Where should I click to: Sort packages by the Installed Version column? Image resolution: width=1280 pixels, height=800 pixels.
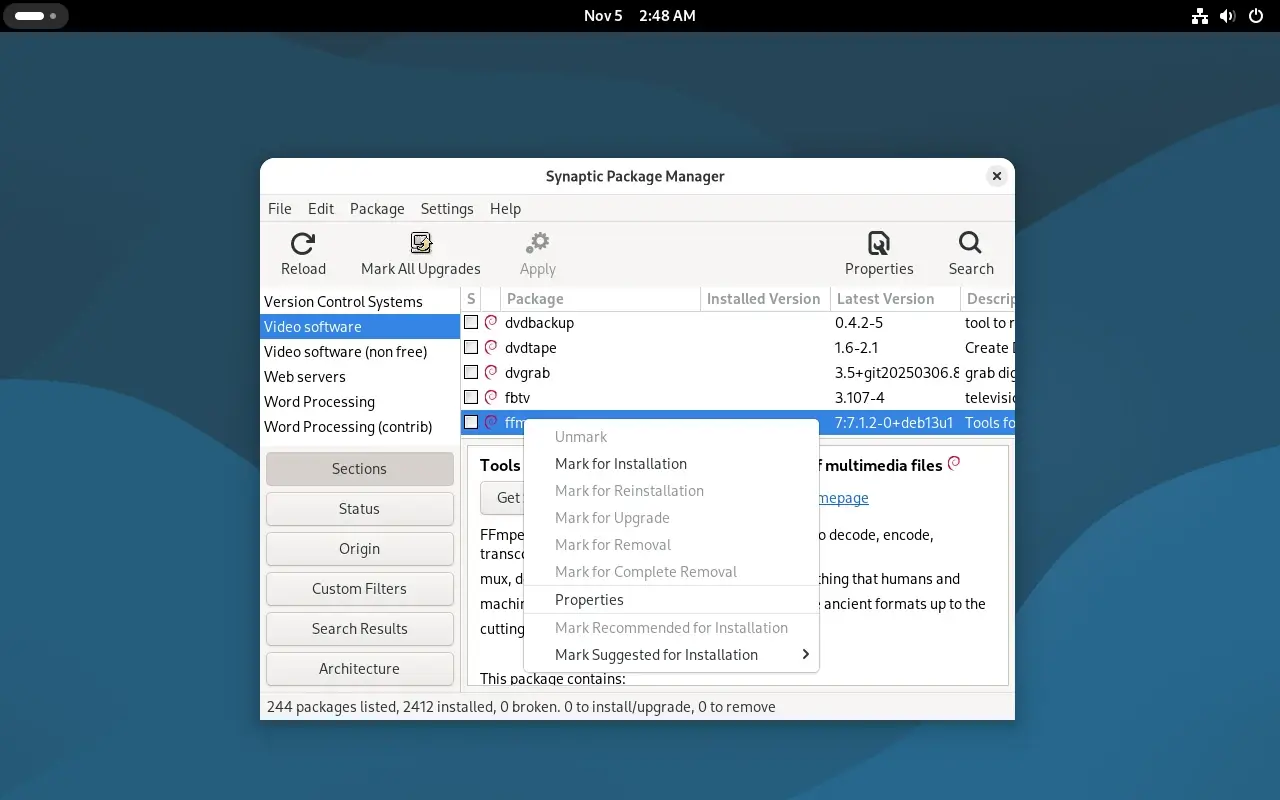764,298
